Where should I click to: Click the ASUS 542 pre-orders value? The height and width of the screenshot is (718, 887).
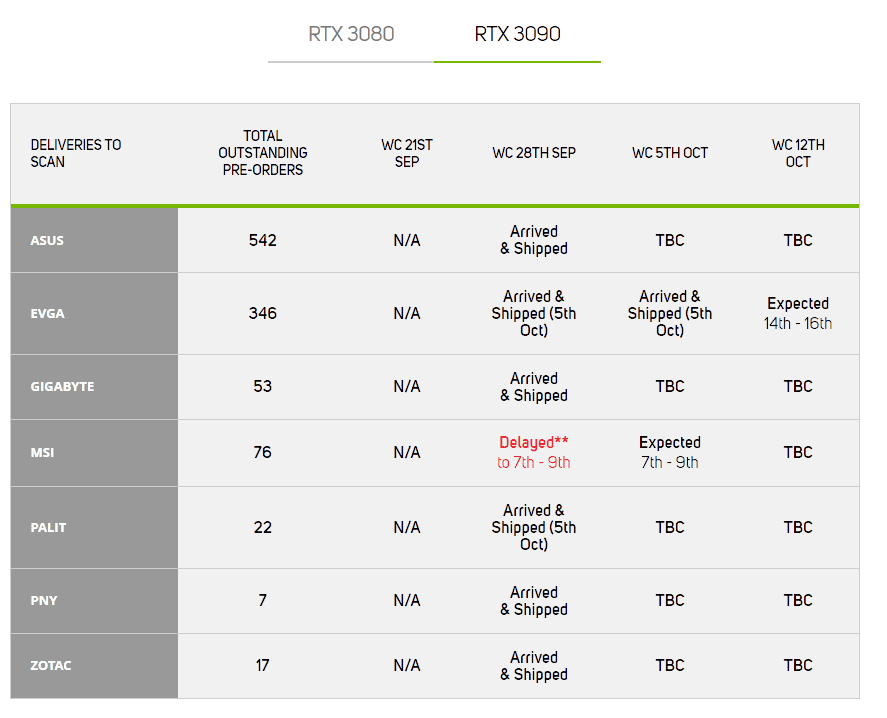[x=262, y=240]
